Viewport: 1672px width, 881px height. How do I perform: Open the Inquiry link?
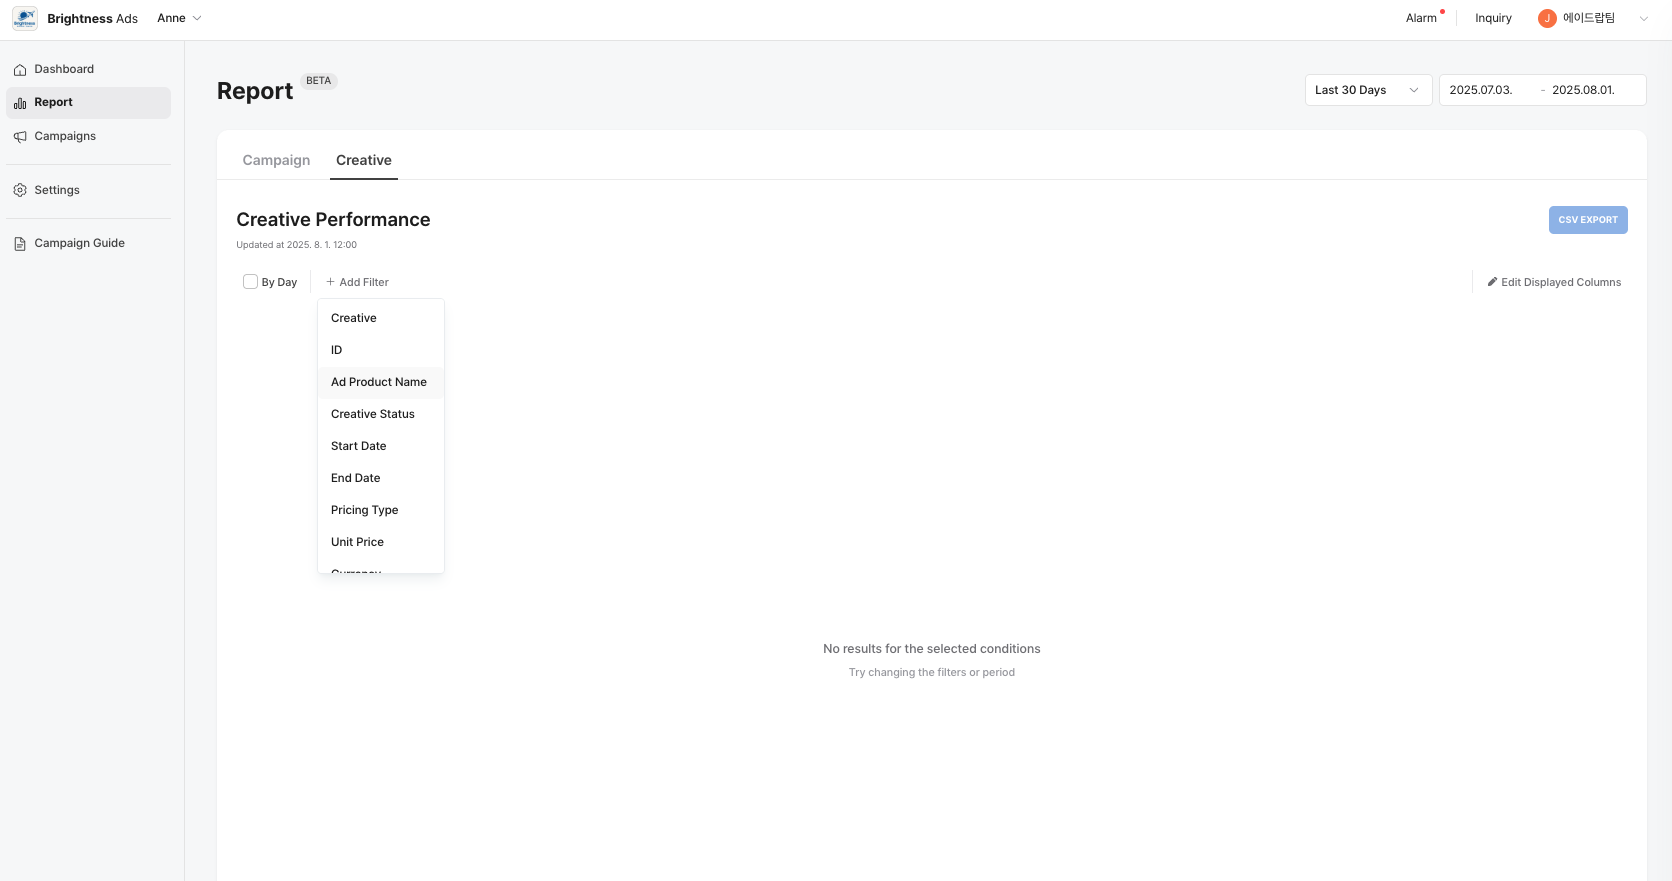[x=1493, y=19]
